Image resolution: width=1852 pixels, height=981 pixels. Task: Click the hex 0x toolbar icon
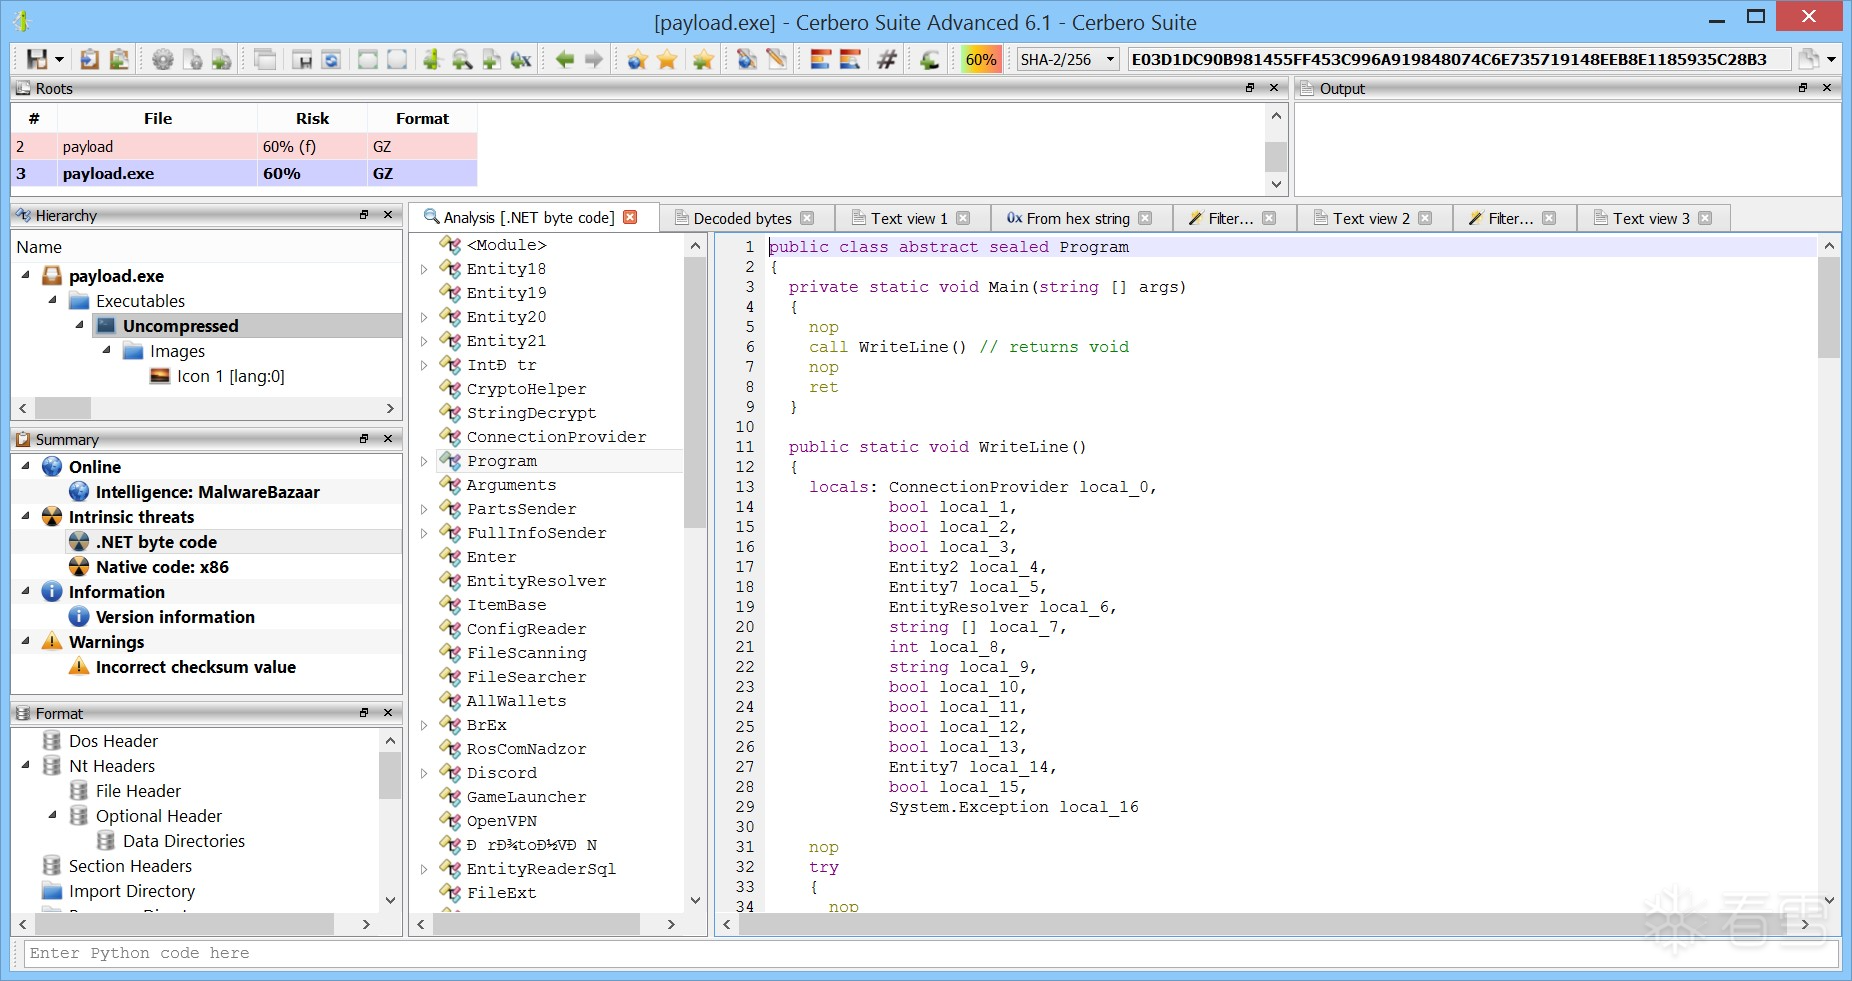click(521, 59)
